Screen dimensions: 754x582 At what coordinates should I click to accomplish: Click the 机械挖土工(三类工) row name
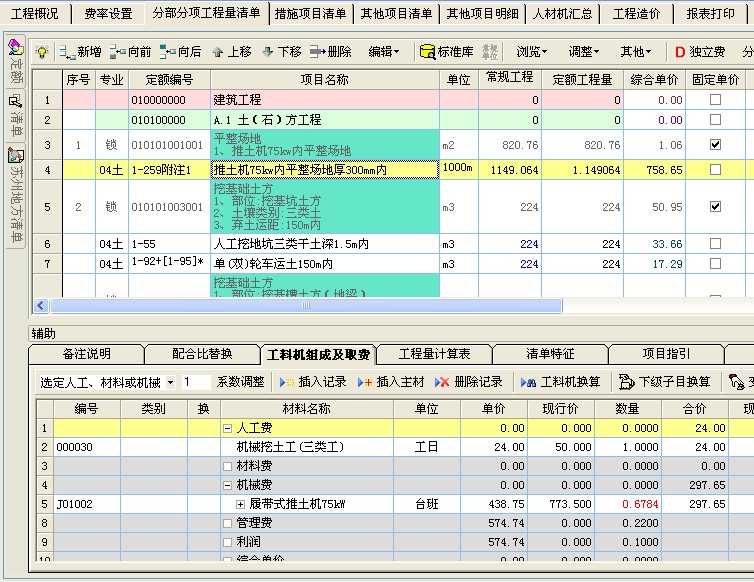[x=290, y=447]
